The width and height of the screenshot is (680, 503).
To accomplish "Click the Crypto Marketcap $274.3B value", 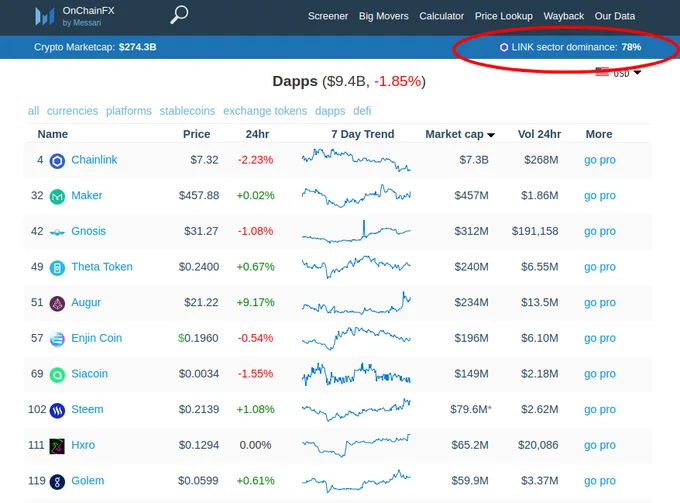I will point(137,47).
